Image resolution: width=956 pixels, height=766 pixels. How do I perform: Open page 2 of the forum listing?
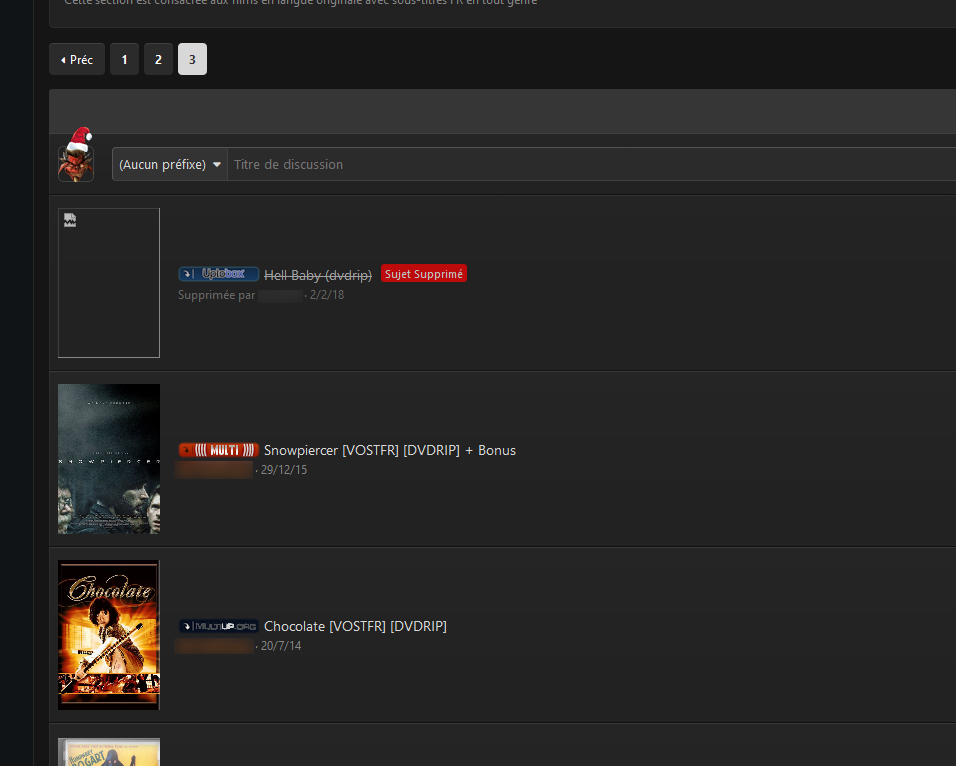[159, 59]
